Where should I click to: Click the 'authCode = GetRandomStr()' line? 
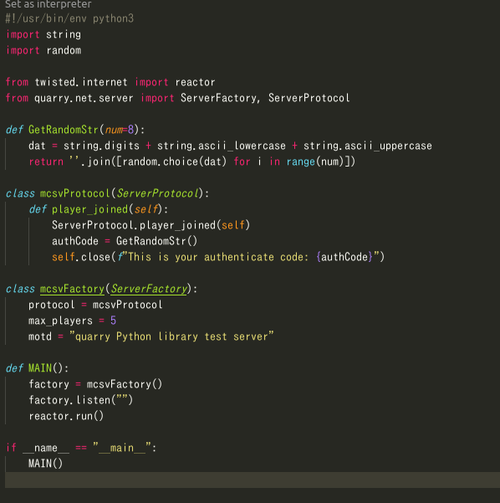click(125, 241)
